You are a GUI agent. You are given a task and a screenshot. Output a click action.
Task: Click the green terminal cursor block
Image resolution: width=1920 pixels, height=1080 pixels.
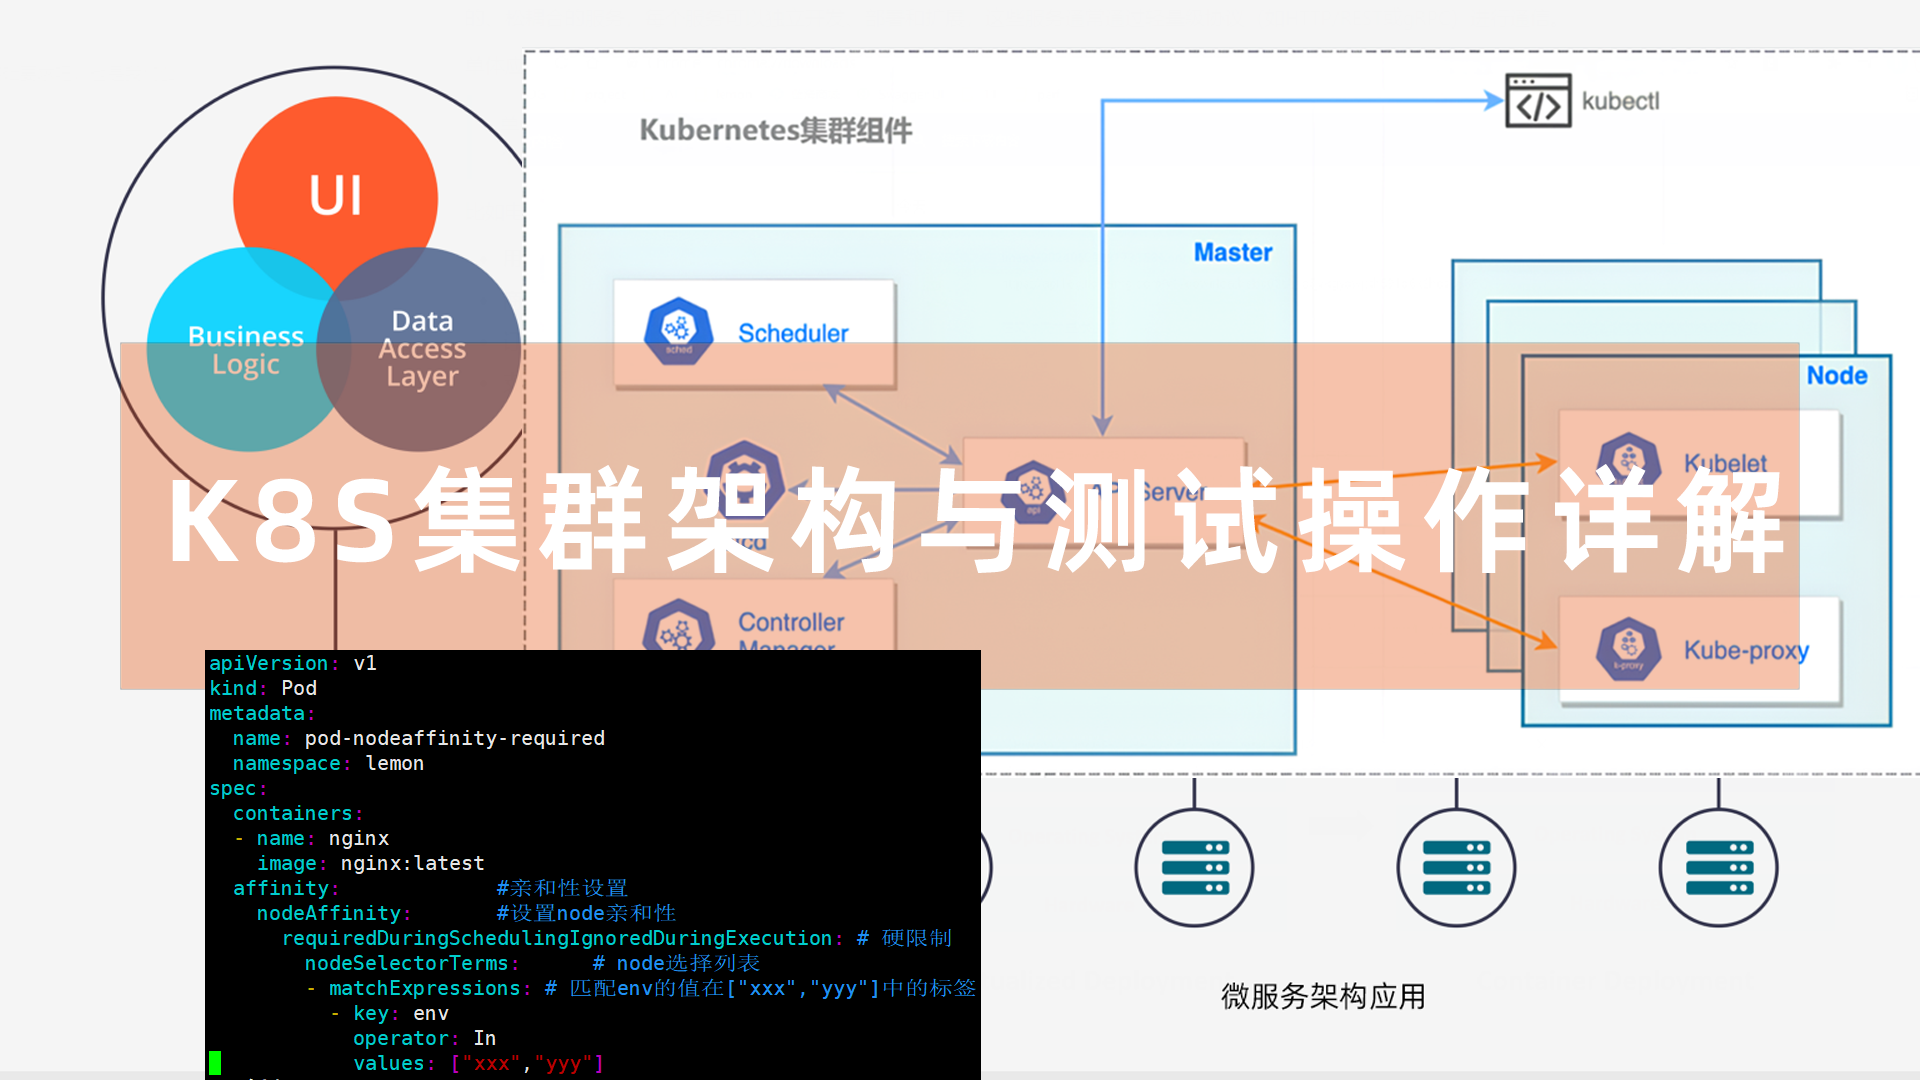(215, 1062)
